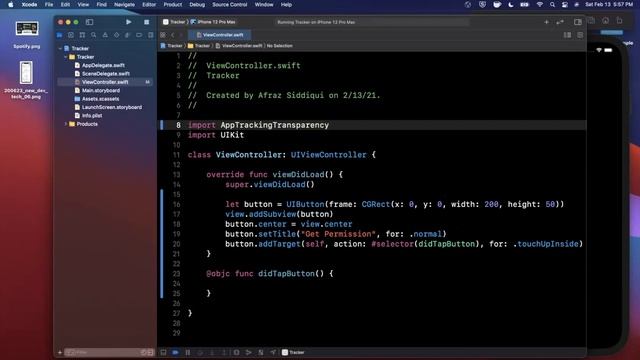Add new file with navigator plus button

point(60,352)
